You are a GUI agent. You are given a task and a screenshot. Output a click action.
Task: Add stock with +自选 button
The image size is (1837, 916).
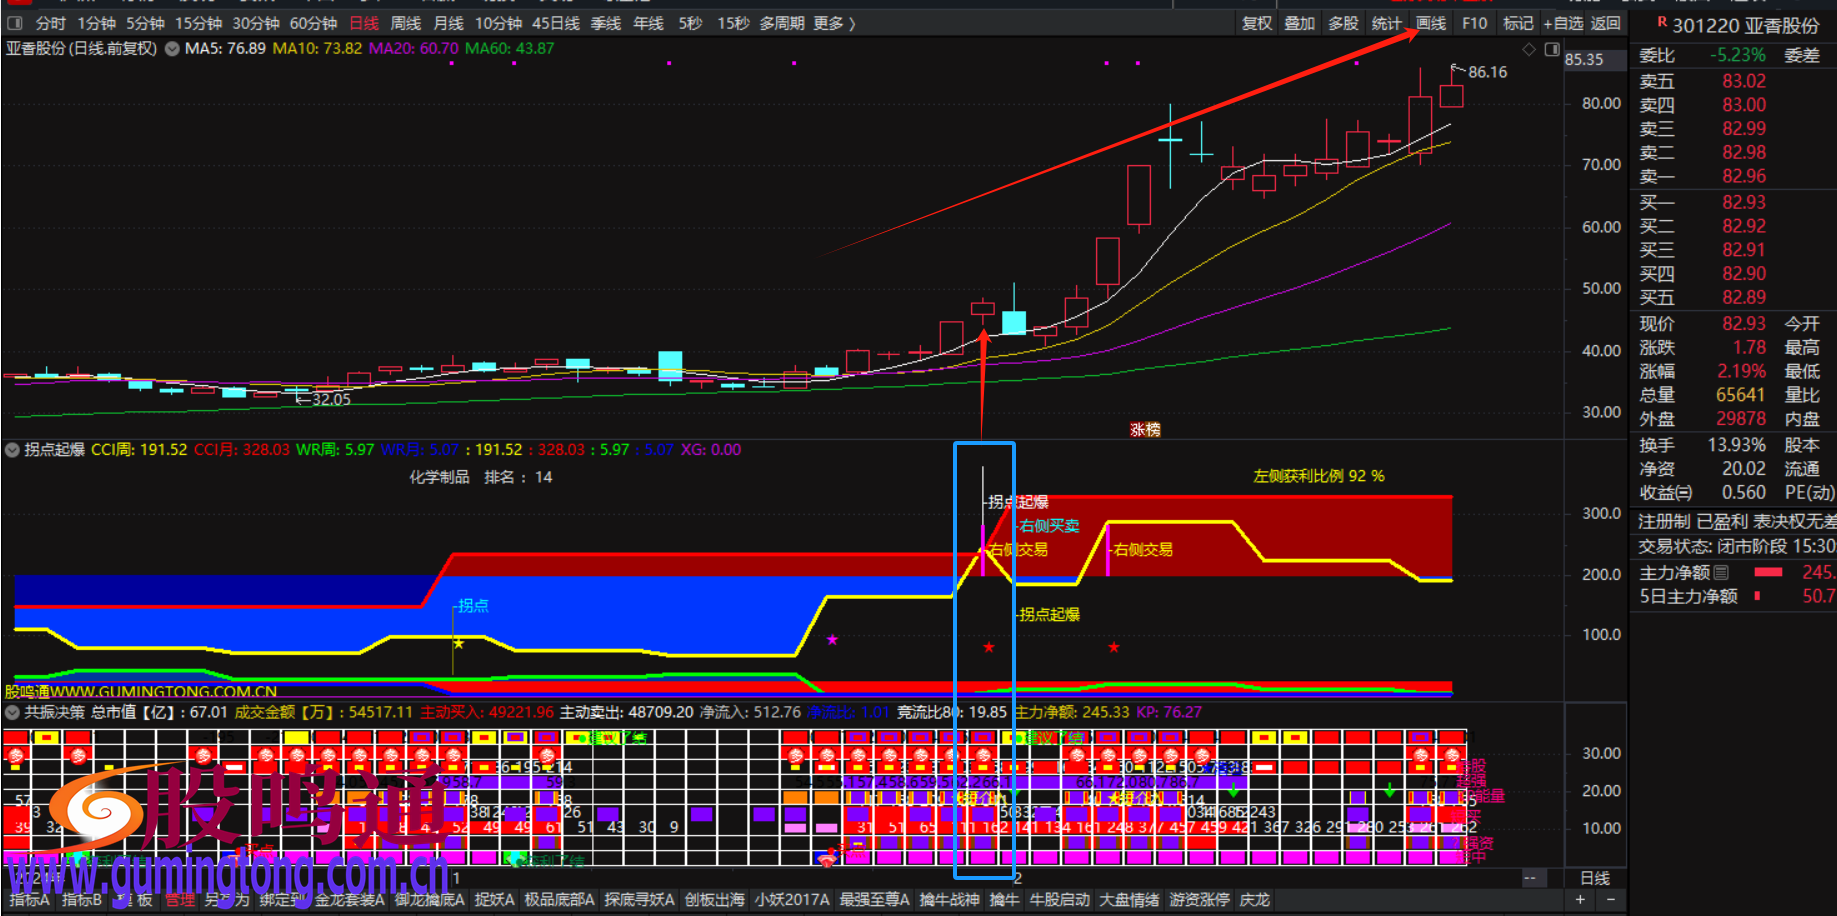point(1563,23)
